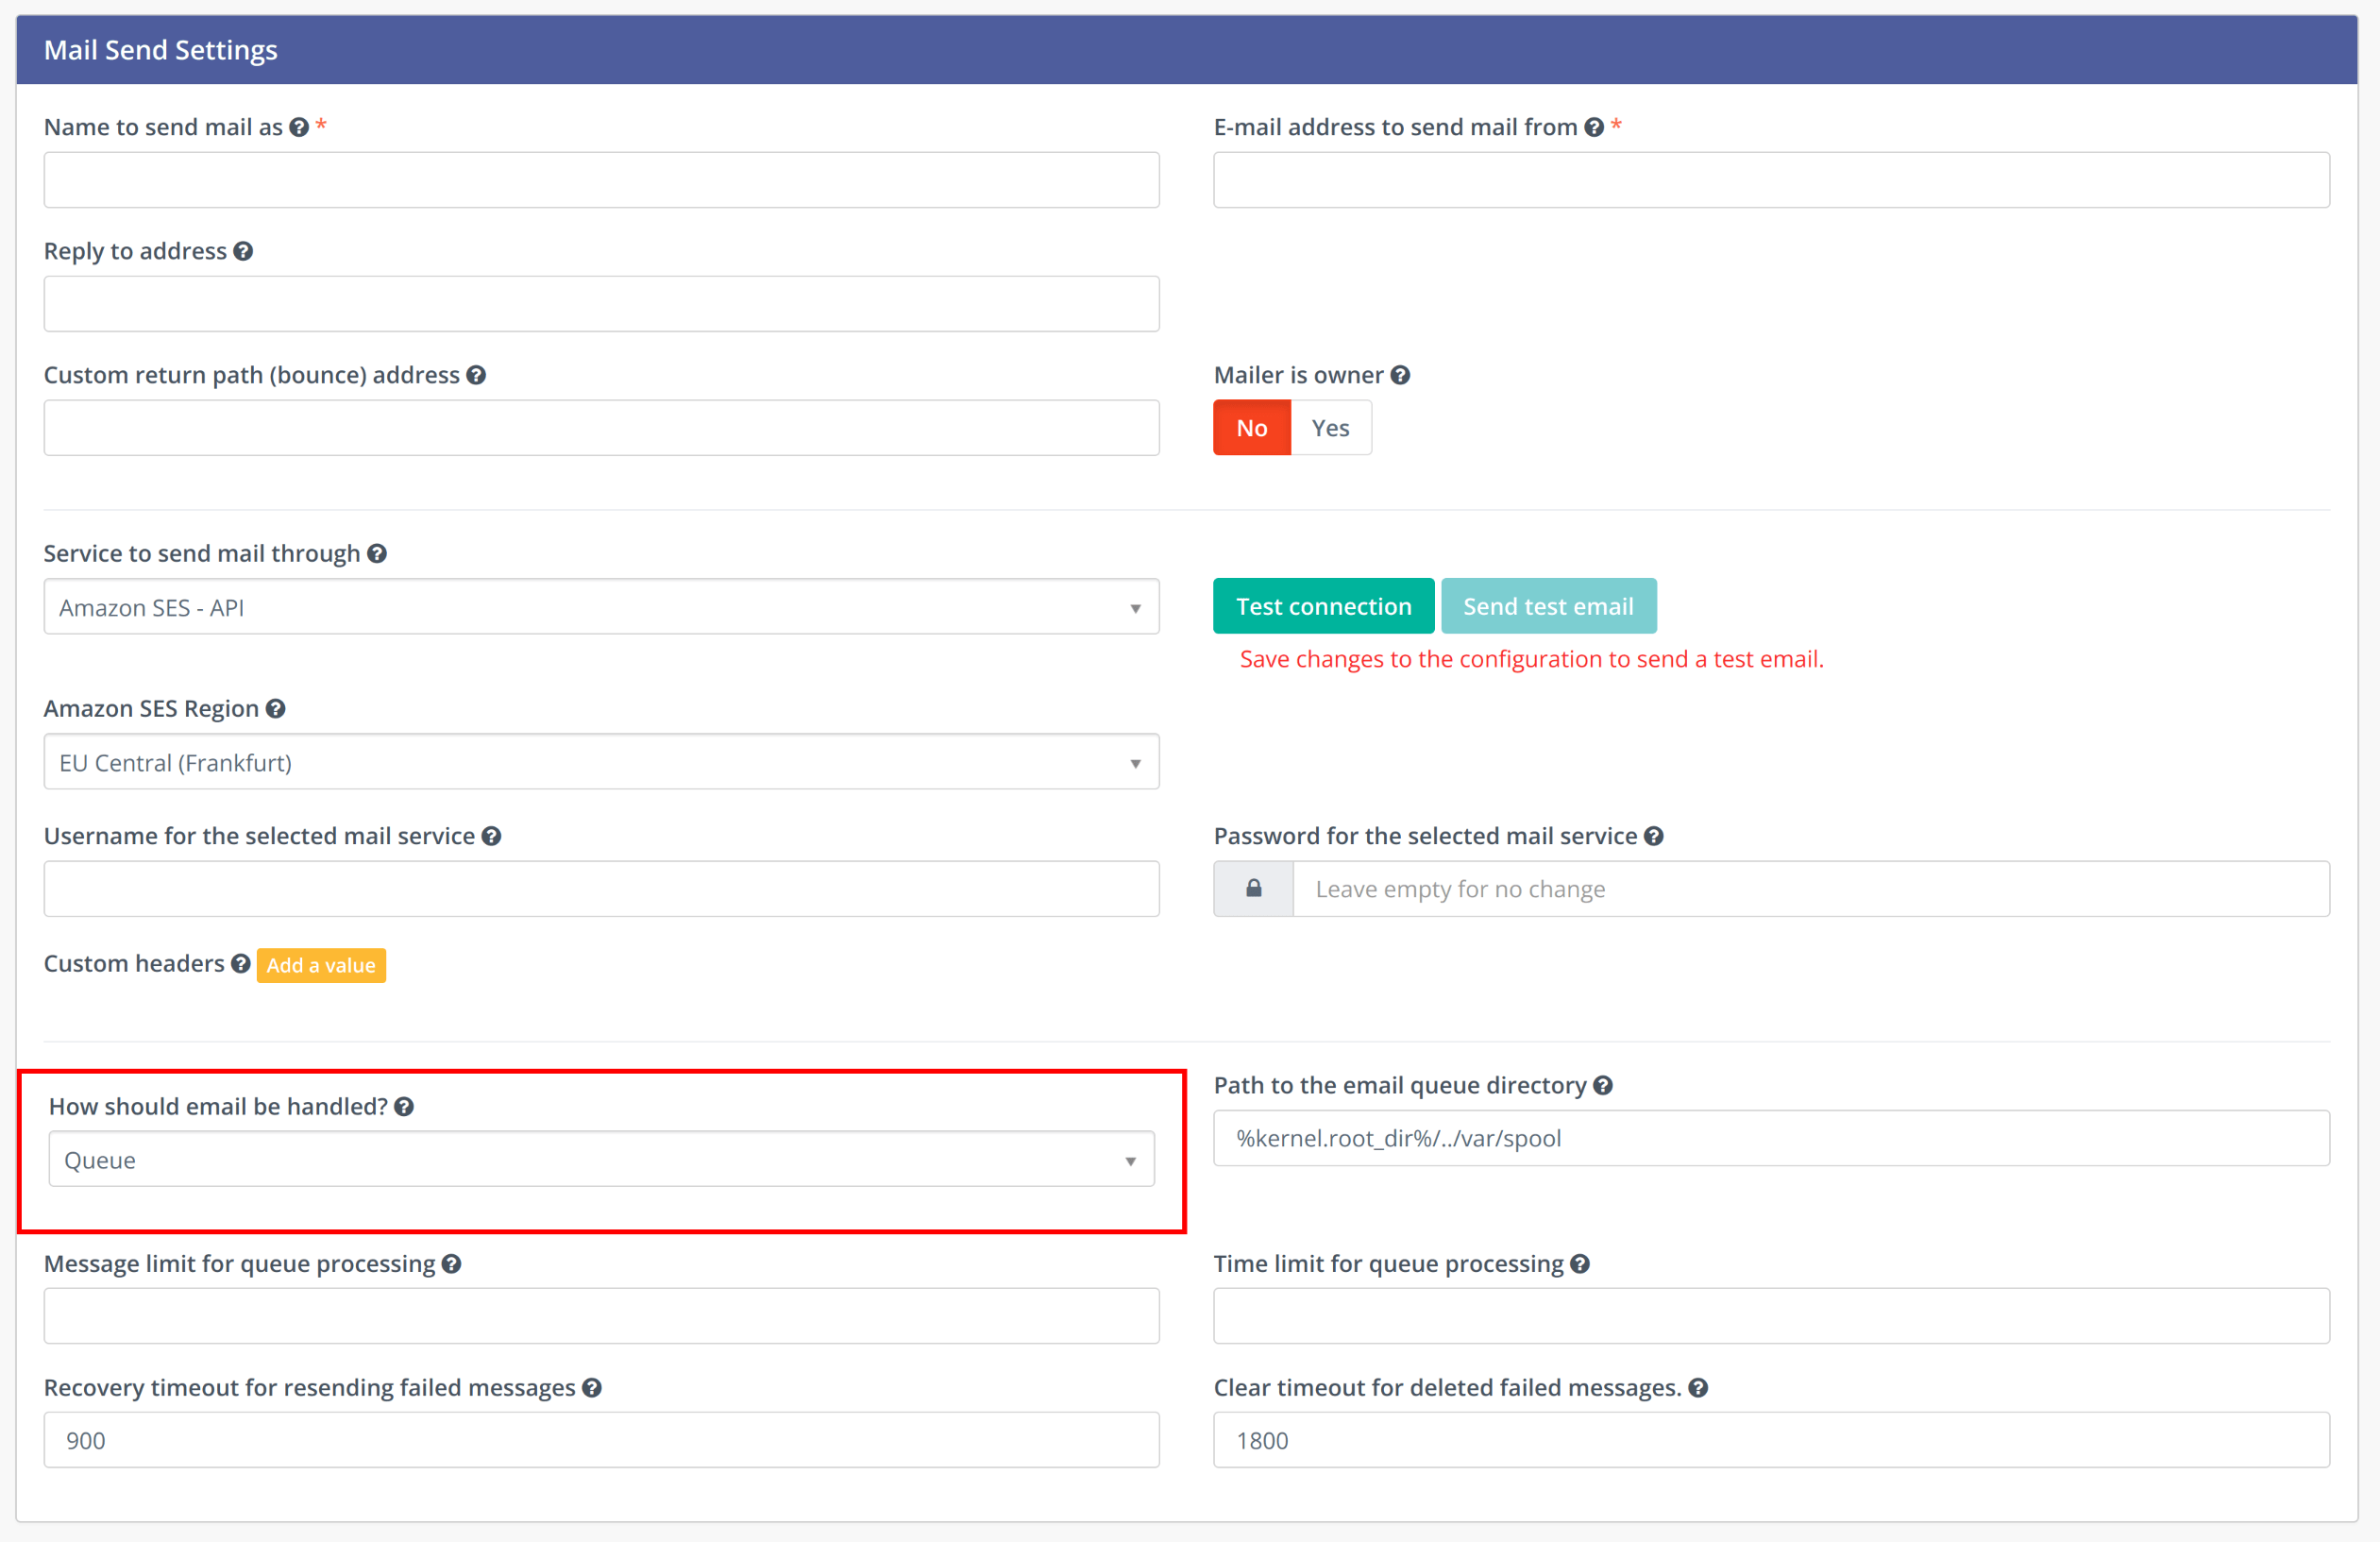Image resolution: width=2380 pixels, height=1542 pixels.
Task: Click the Test connection button
Action: 1323,606
